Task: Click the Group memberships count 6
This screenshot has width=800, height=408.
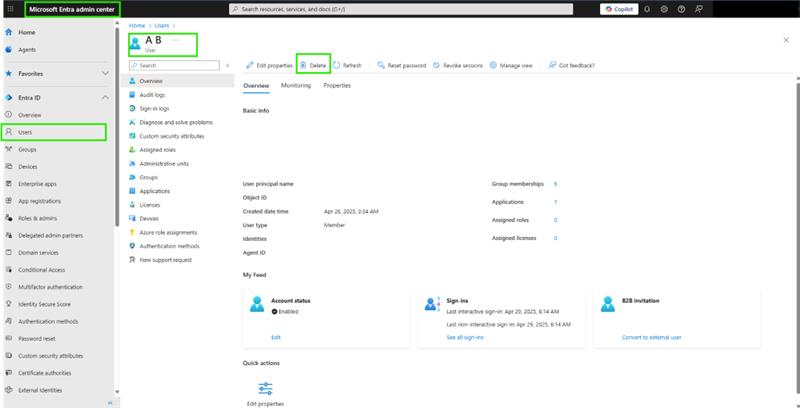Action: (x=555, y=184)
